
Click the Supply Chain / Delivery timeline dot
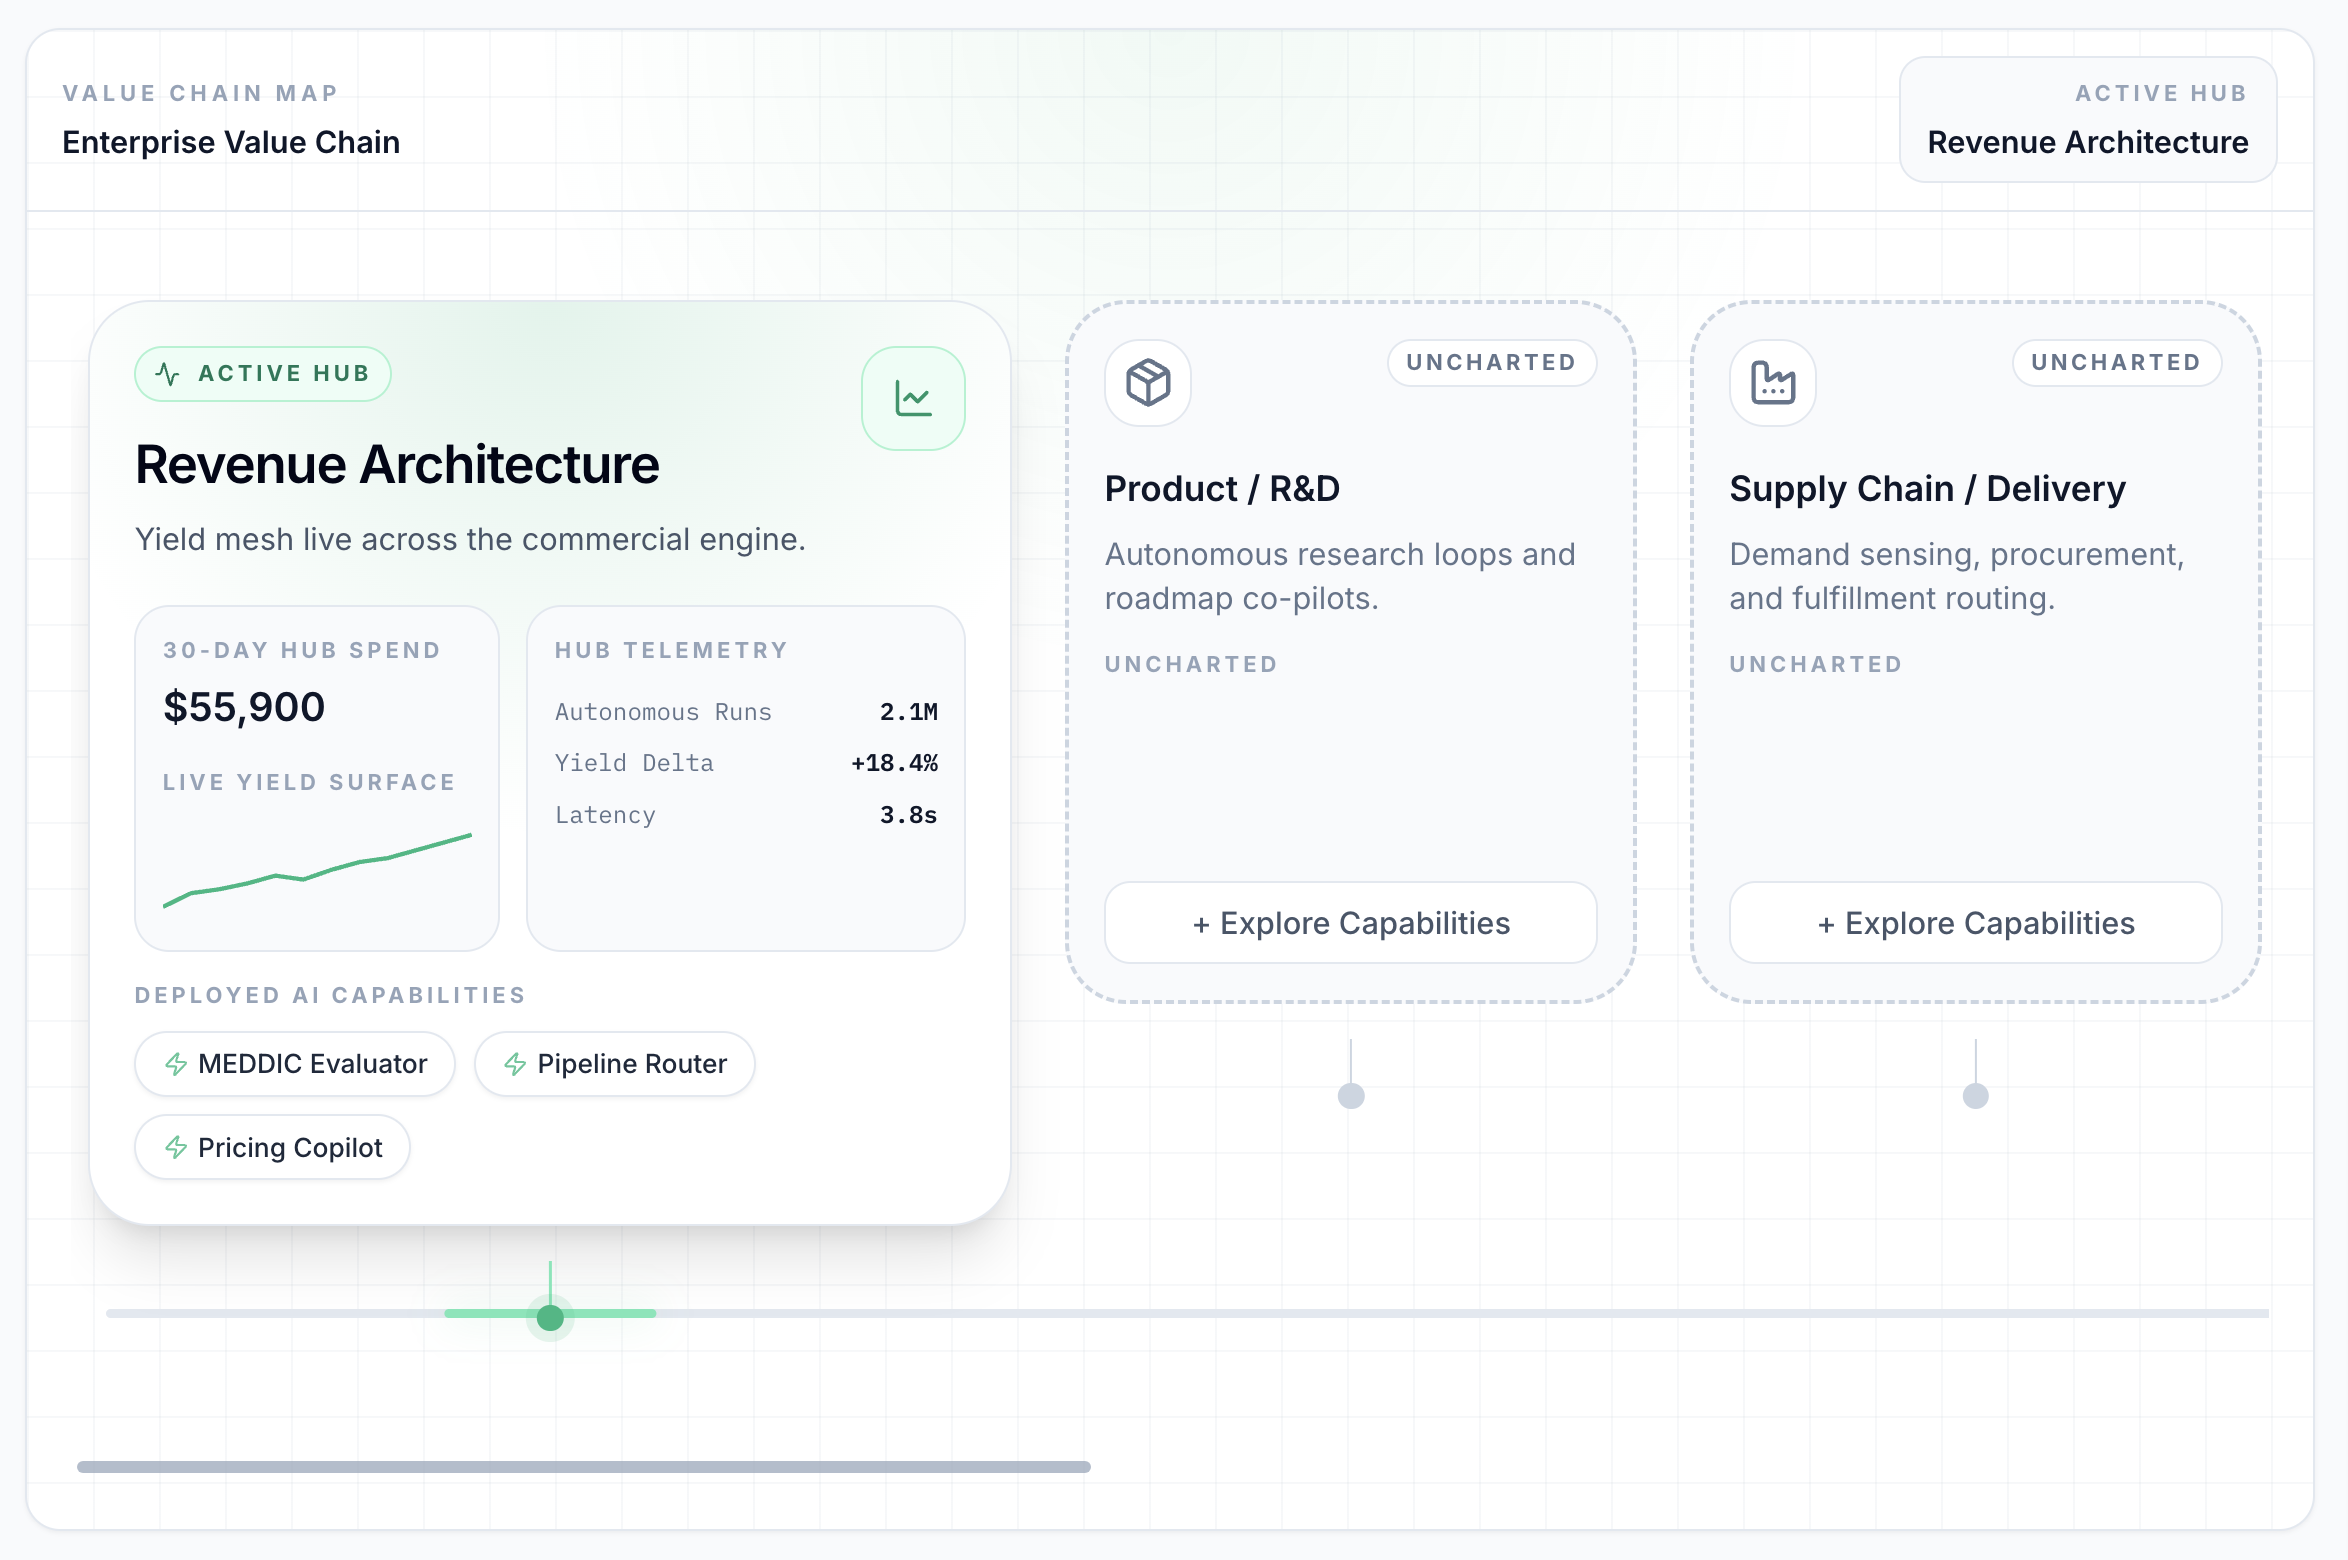(x=1976, y=1095)
